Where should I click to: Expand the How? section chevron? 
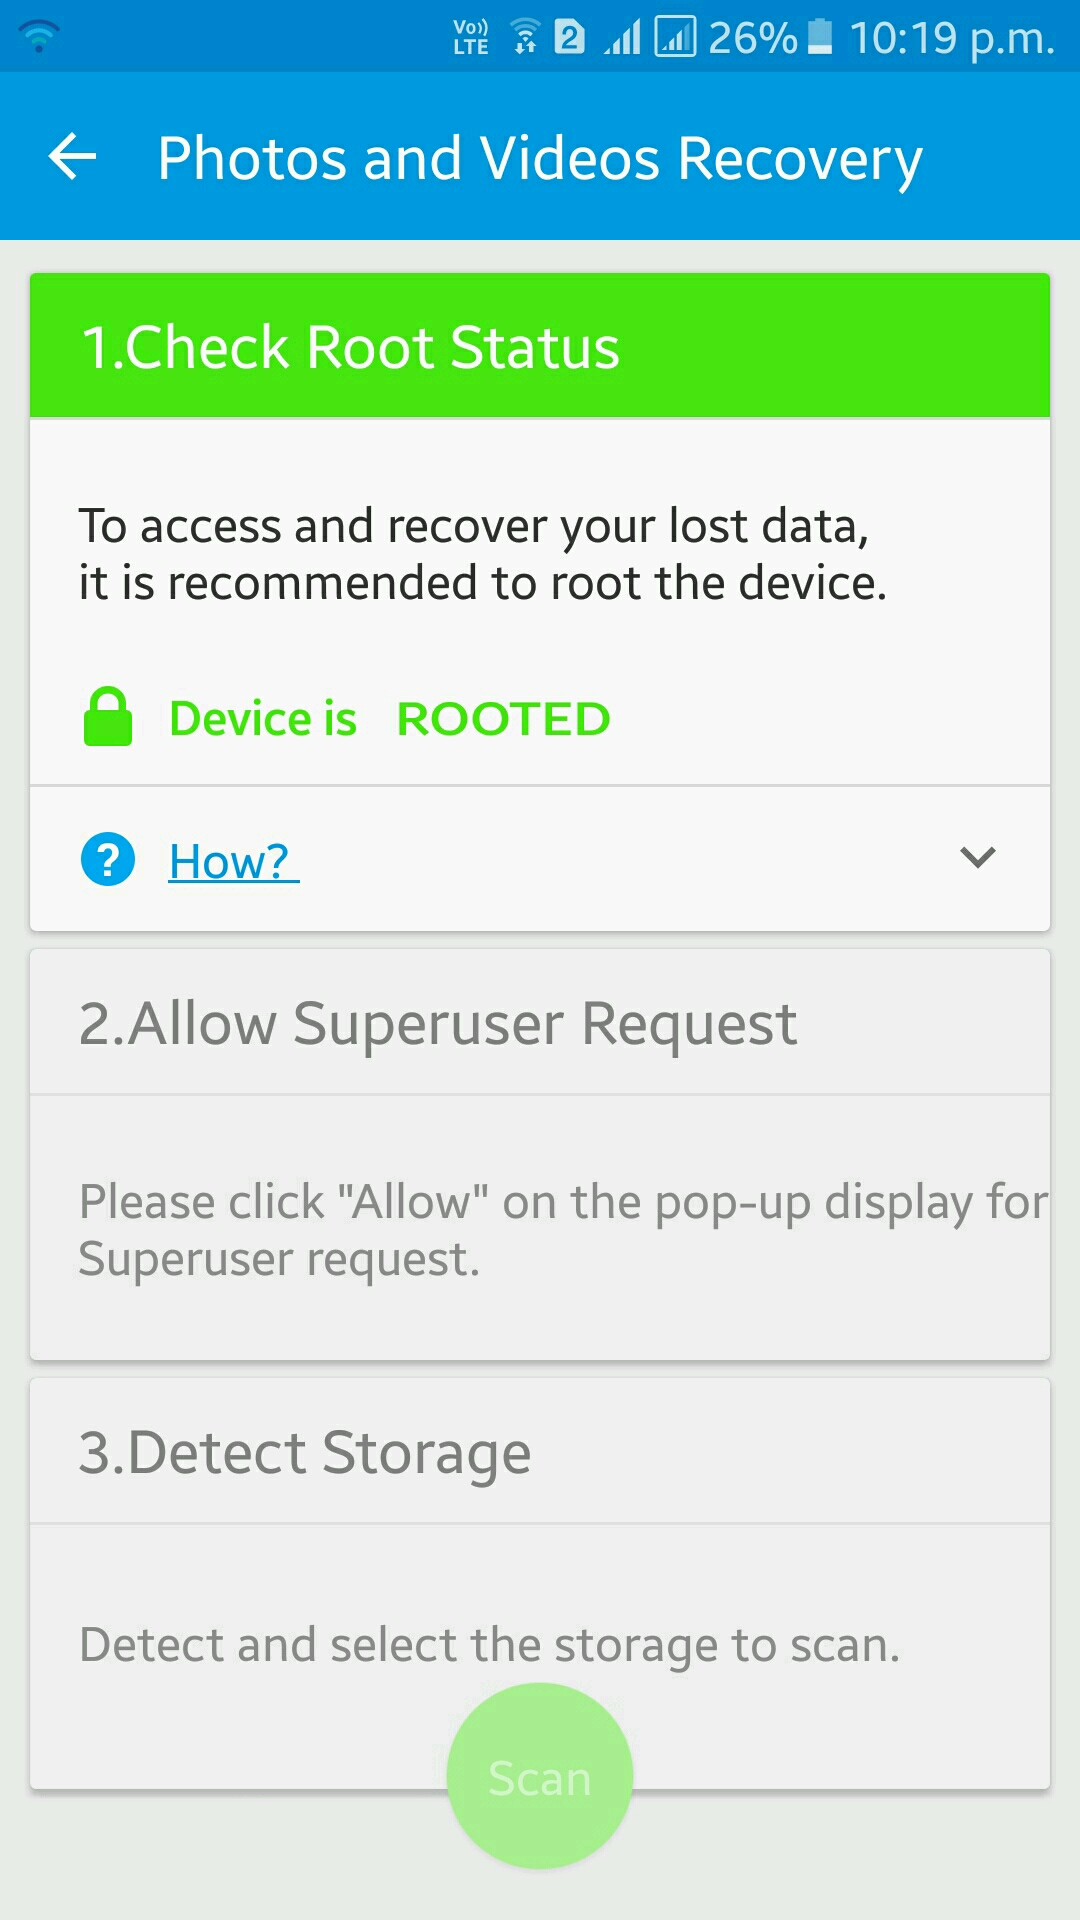977,858
